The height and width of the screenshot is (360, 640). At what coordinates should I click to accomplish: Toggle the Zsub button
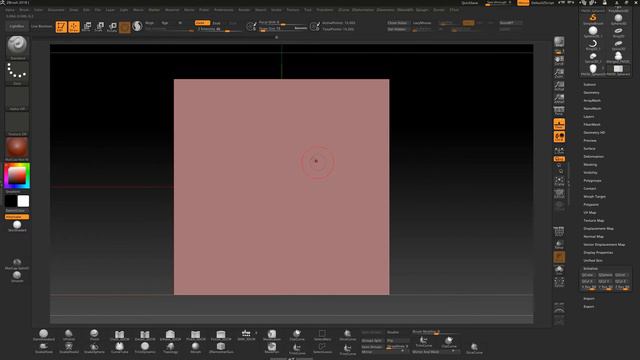click(x=217, y=23)
